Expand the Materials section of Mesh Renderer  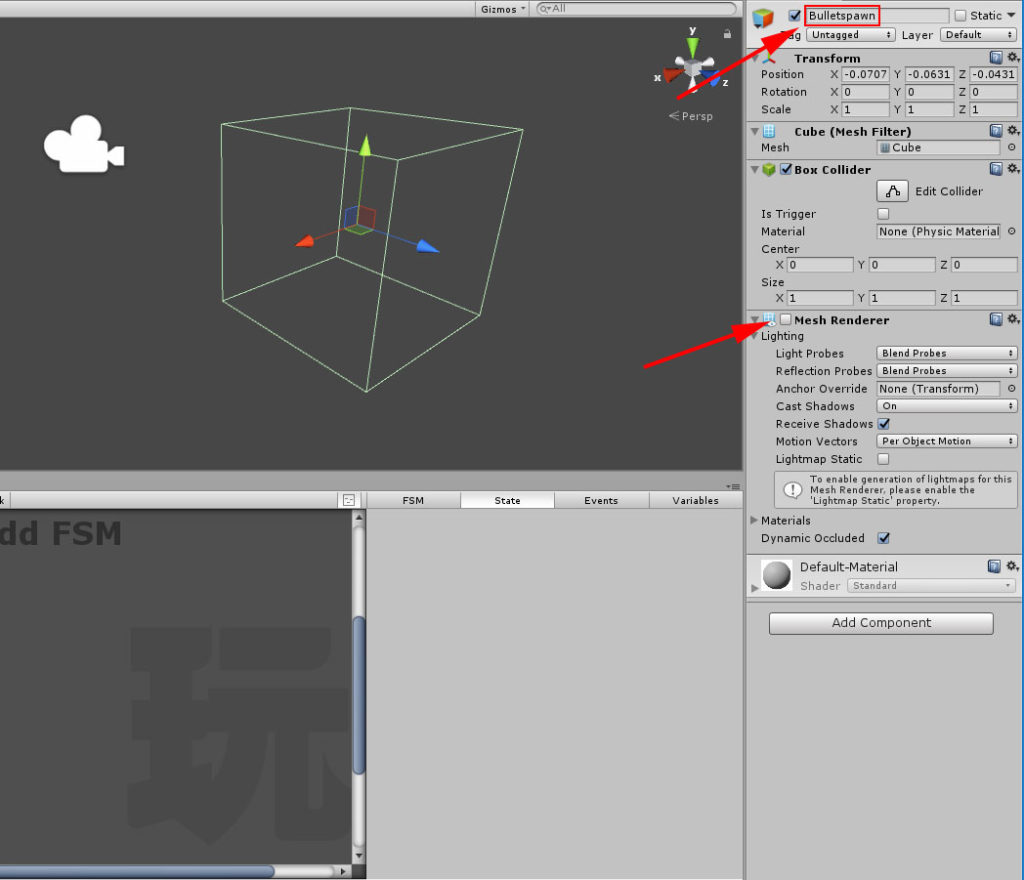[754, 520]
